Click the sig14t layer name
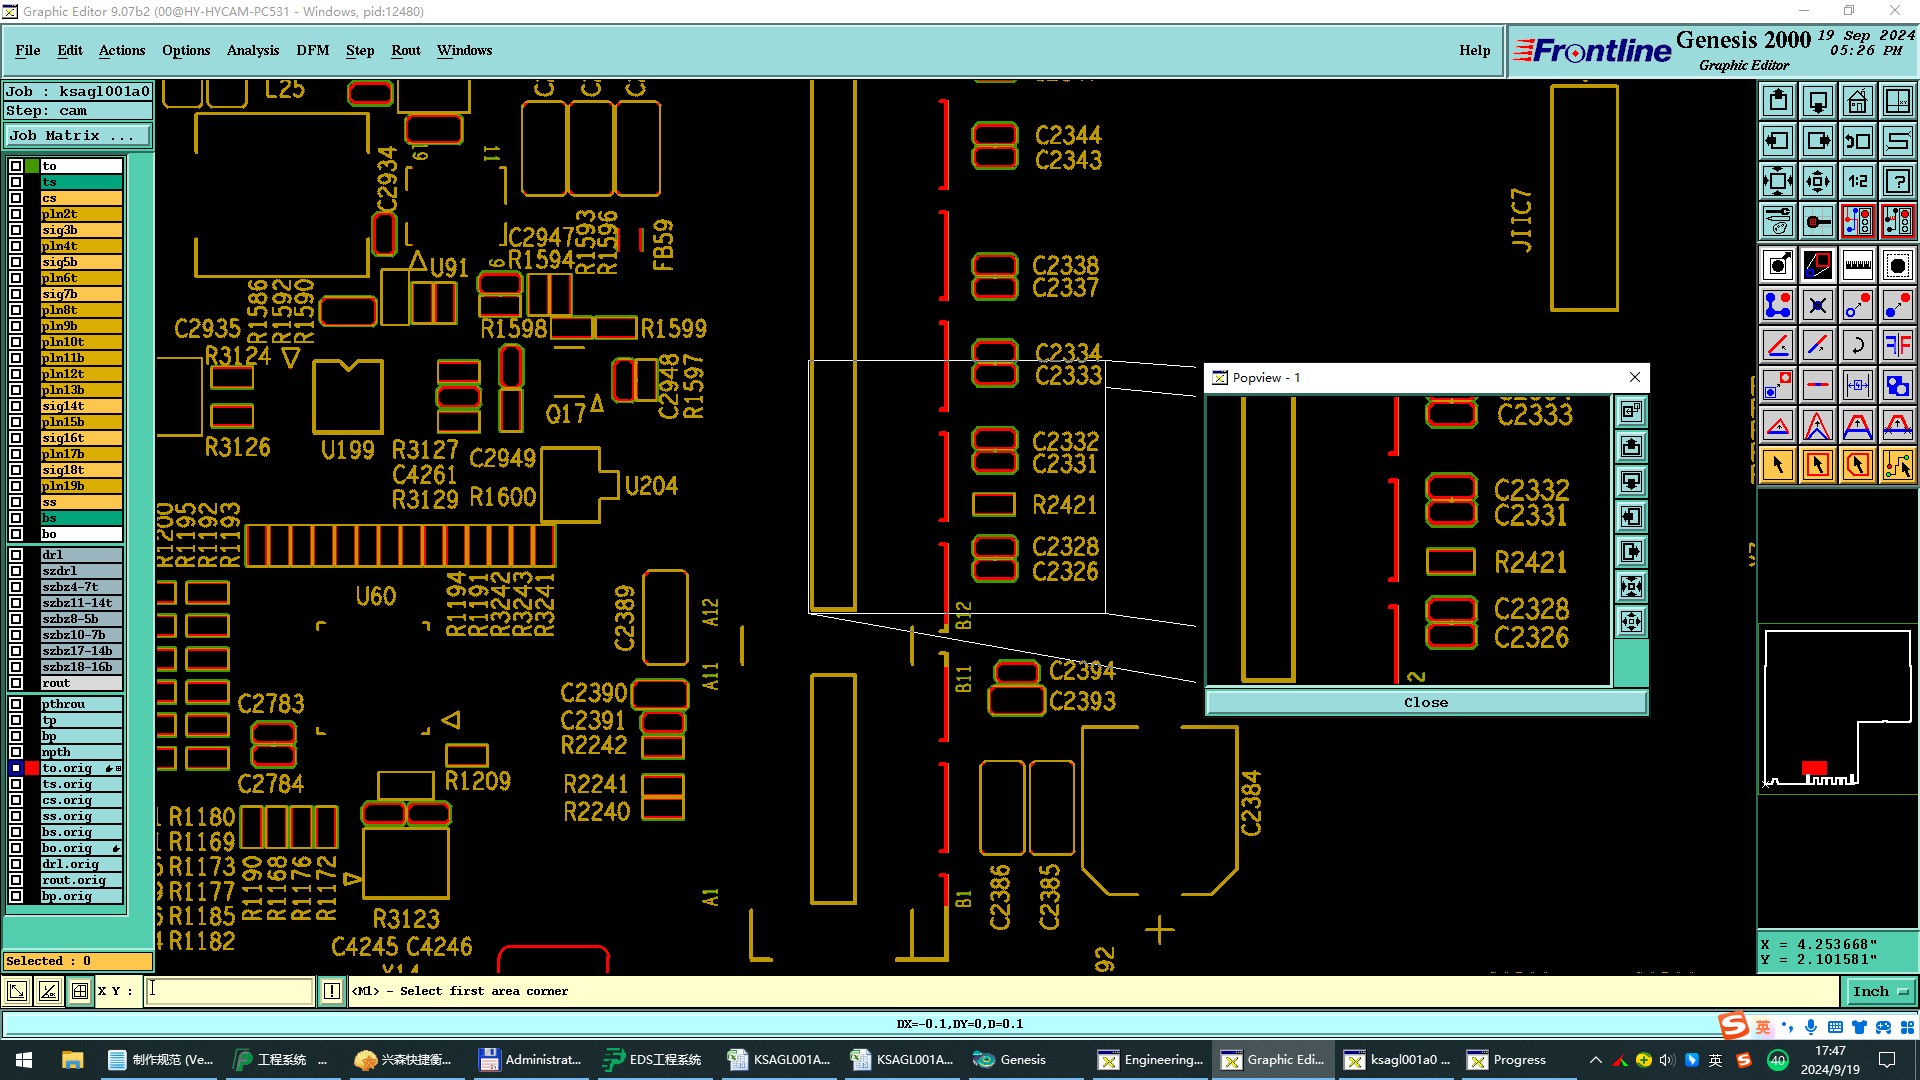The image size is (1920, 1080). coord(81,406)
